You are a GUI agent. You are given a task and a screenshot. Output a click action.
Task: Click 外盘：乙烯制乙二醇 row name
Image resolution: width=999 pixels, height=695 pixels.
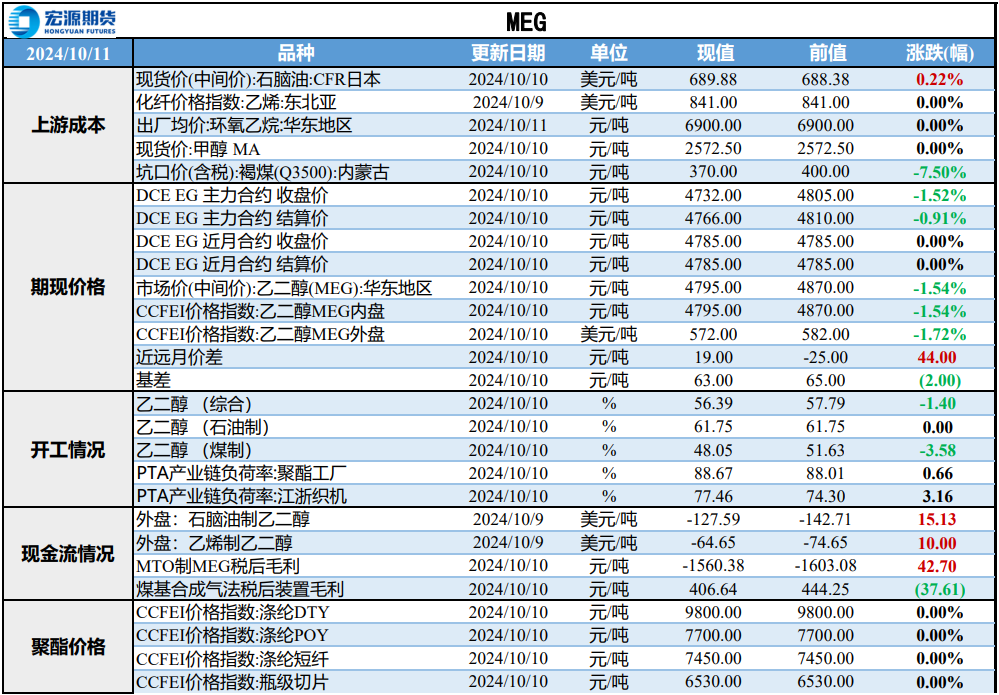coord(215,543)
